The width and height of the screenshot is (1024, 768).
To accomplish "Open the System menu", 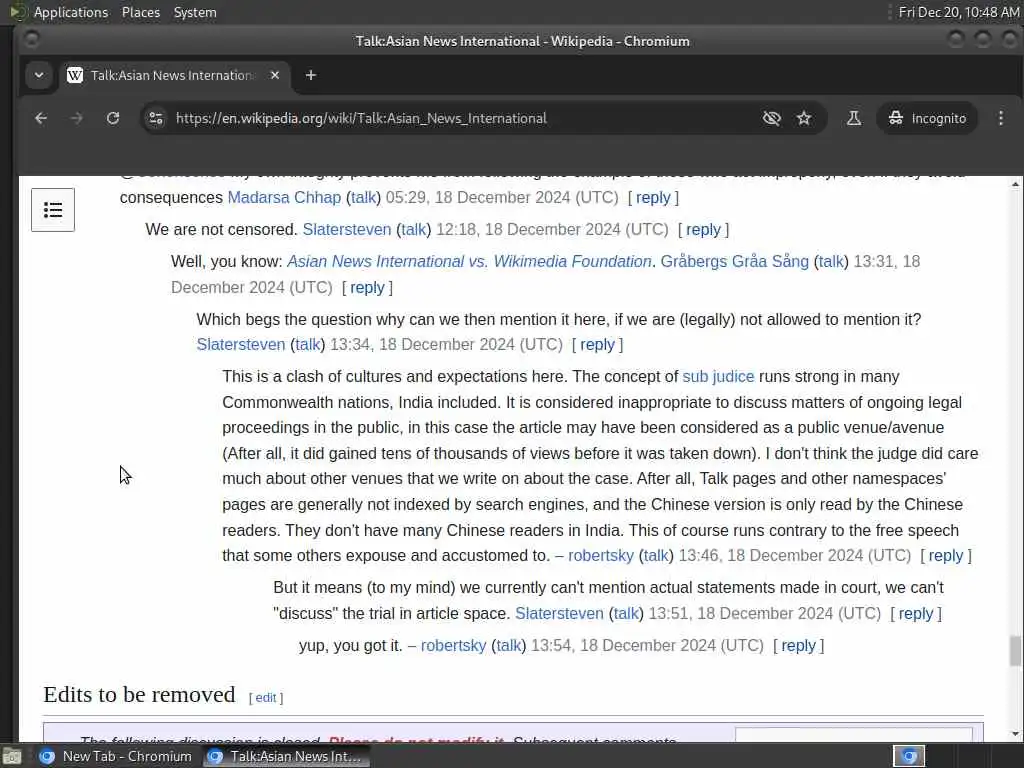I will coord(195,12).
